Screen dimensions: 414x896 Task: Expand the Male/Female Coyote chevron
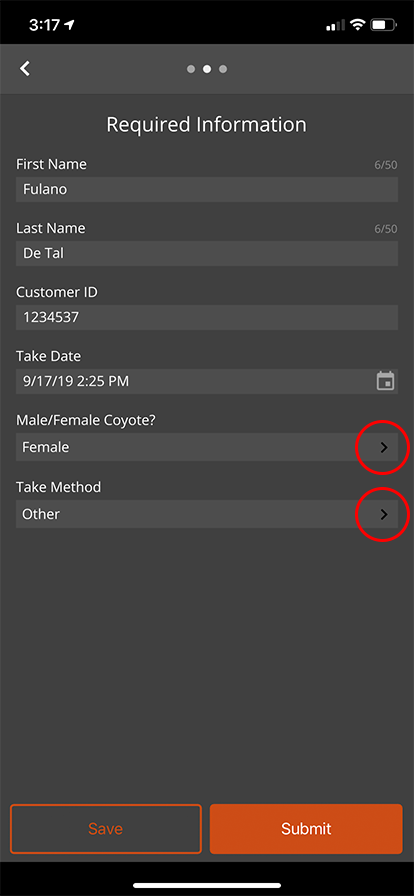coord(384,447)
